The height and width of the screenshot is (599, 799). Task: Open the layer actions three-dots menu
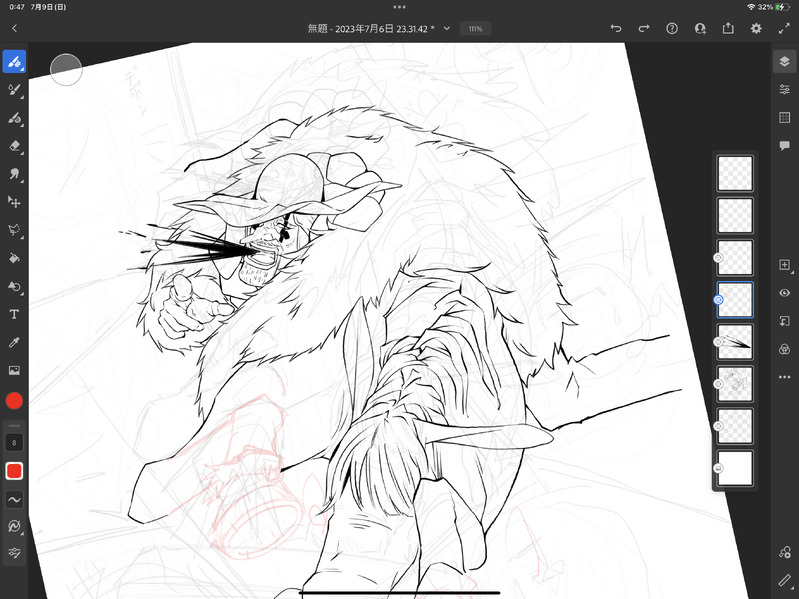tap(785, 377)
